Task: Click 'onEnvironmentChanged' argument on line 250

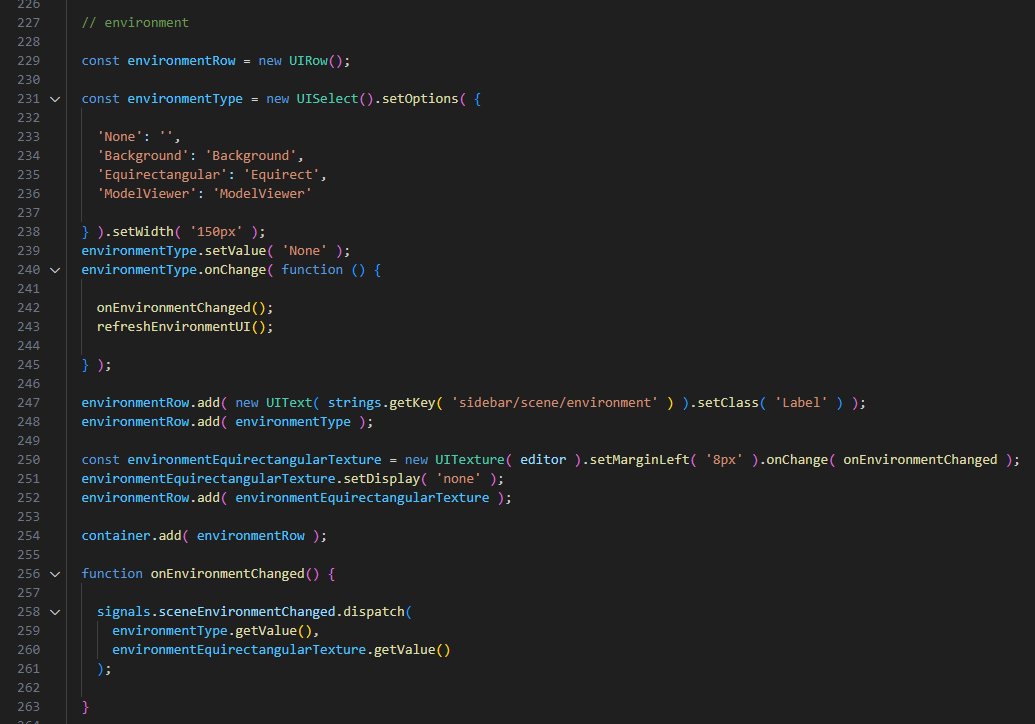Action: pos(920,460)
